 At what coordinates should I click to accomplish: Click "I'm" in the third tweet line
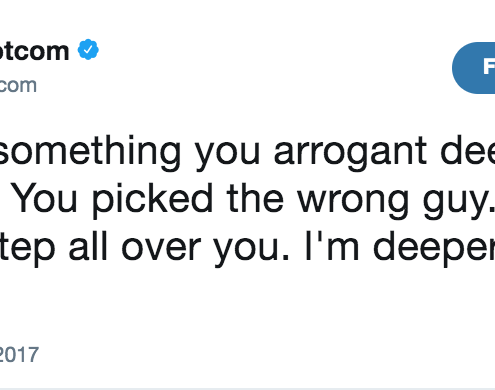(x=332, y=245)
